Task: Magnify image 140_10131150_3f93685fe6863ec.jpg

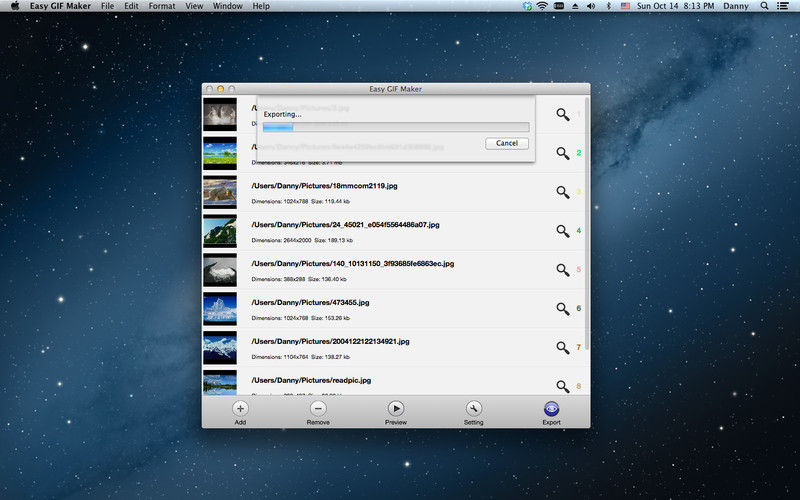Action: 563,270
